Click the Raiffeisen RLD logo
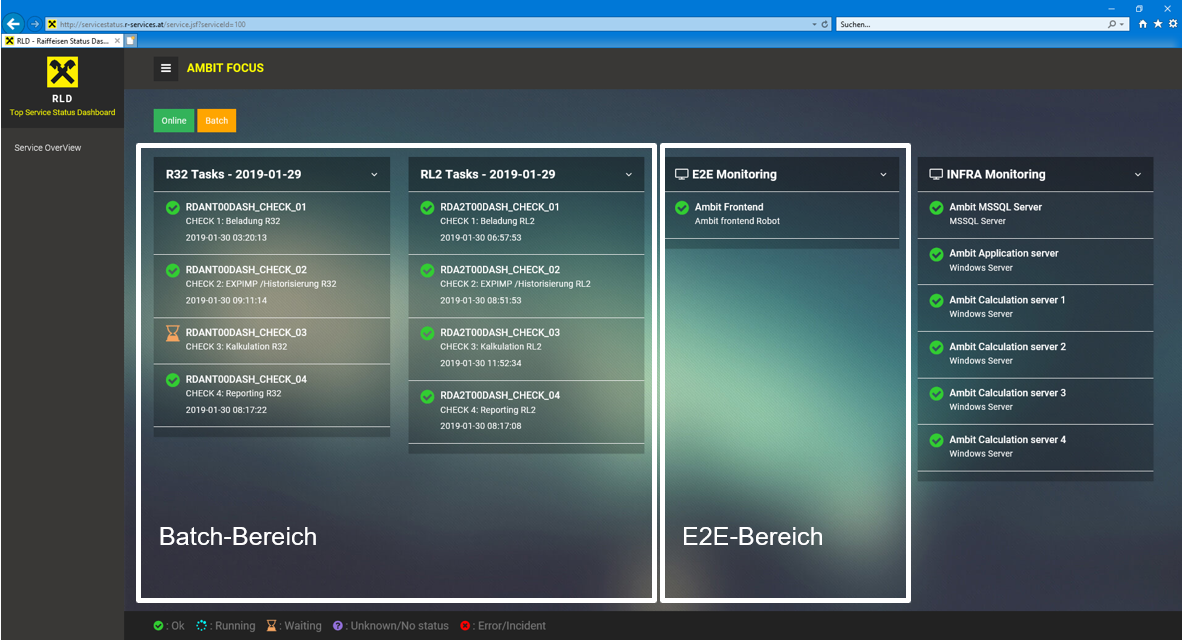The height and width of the screenshot is (640, 1182). point(63,72)
